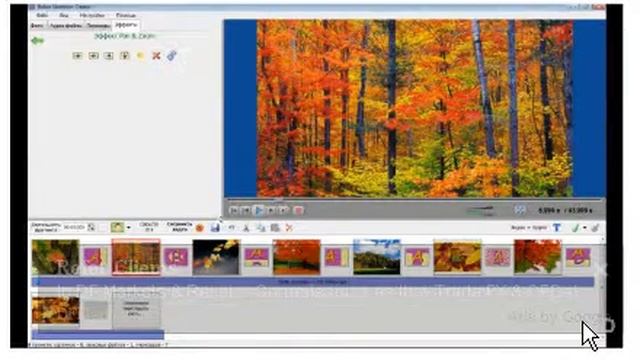Open dropdown arrow next to green picture icon
Viewport: 640px width, 360px height.
coord(129,228)
